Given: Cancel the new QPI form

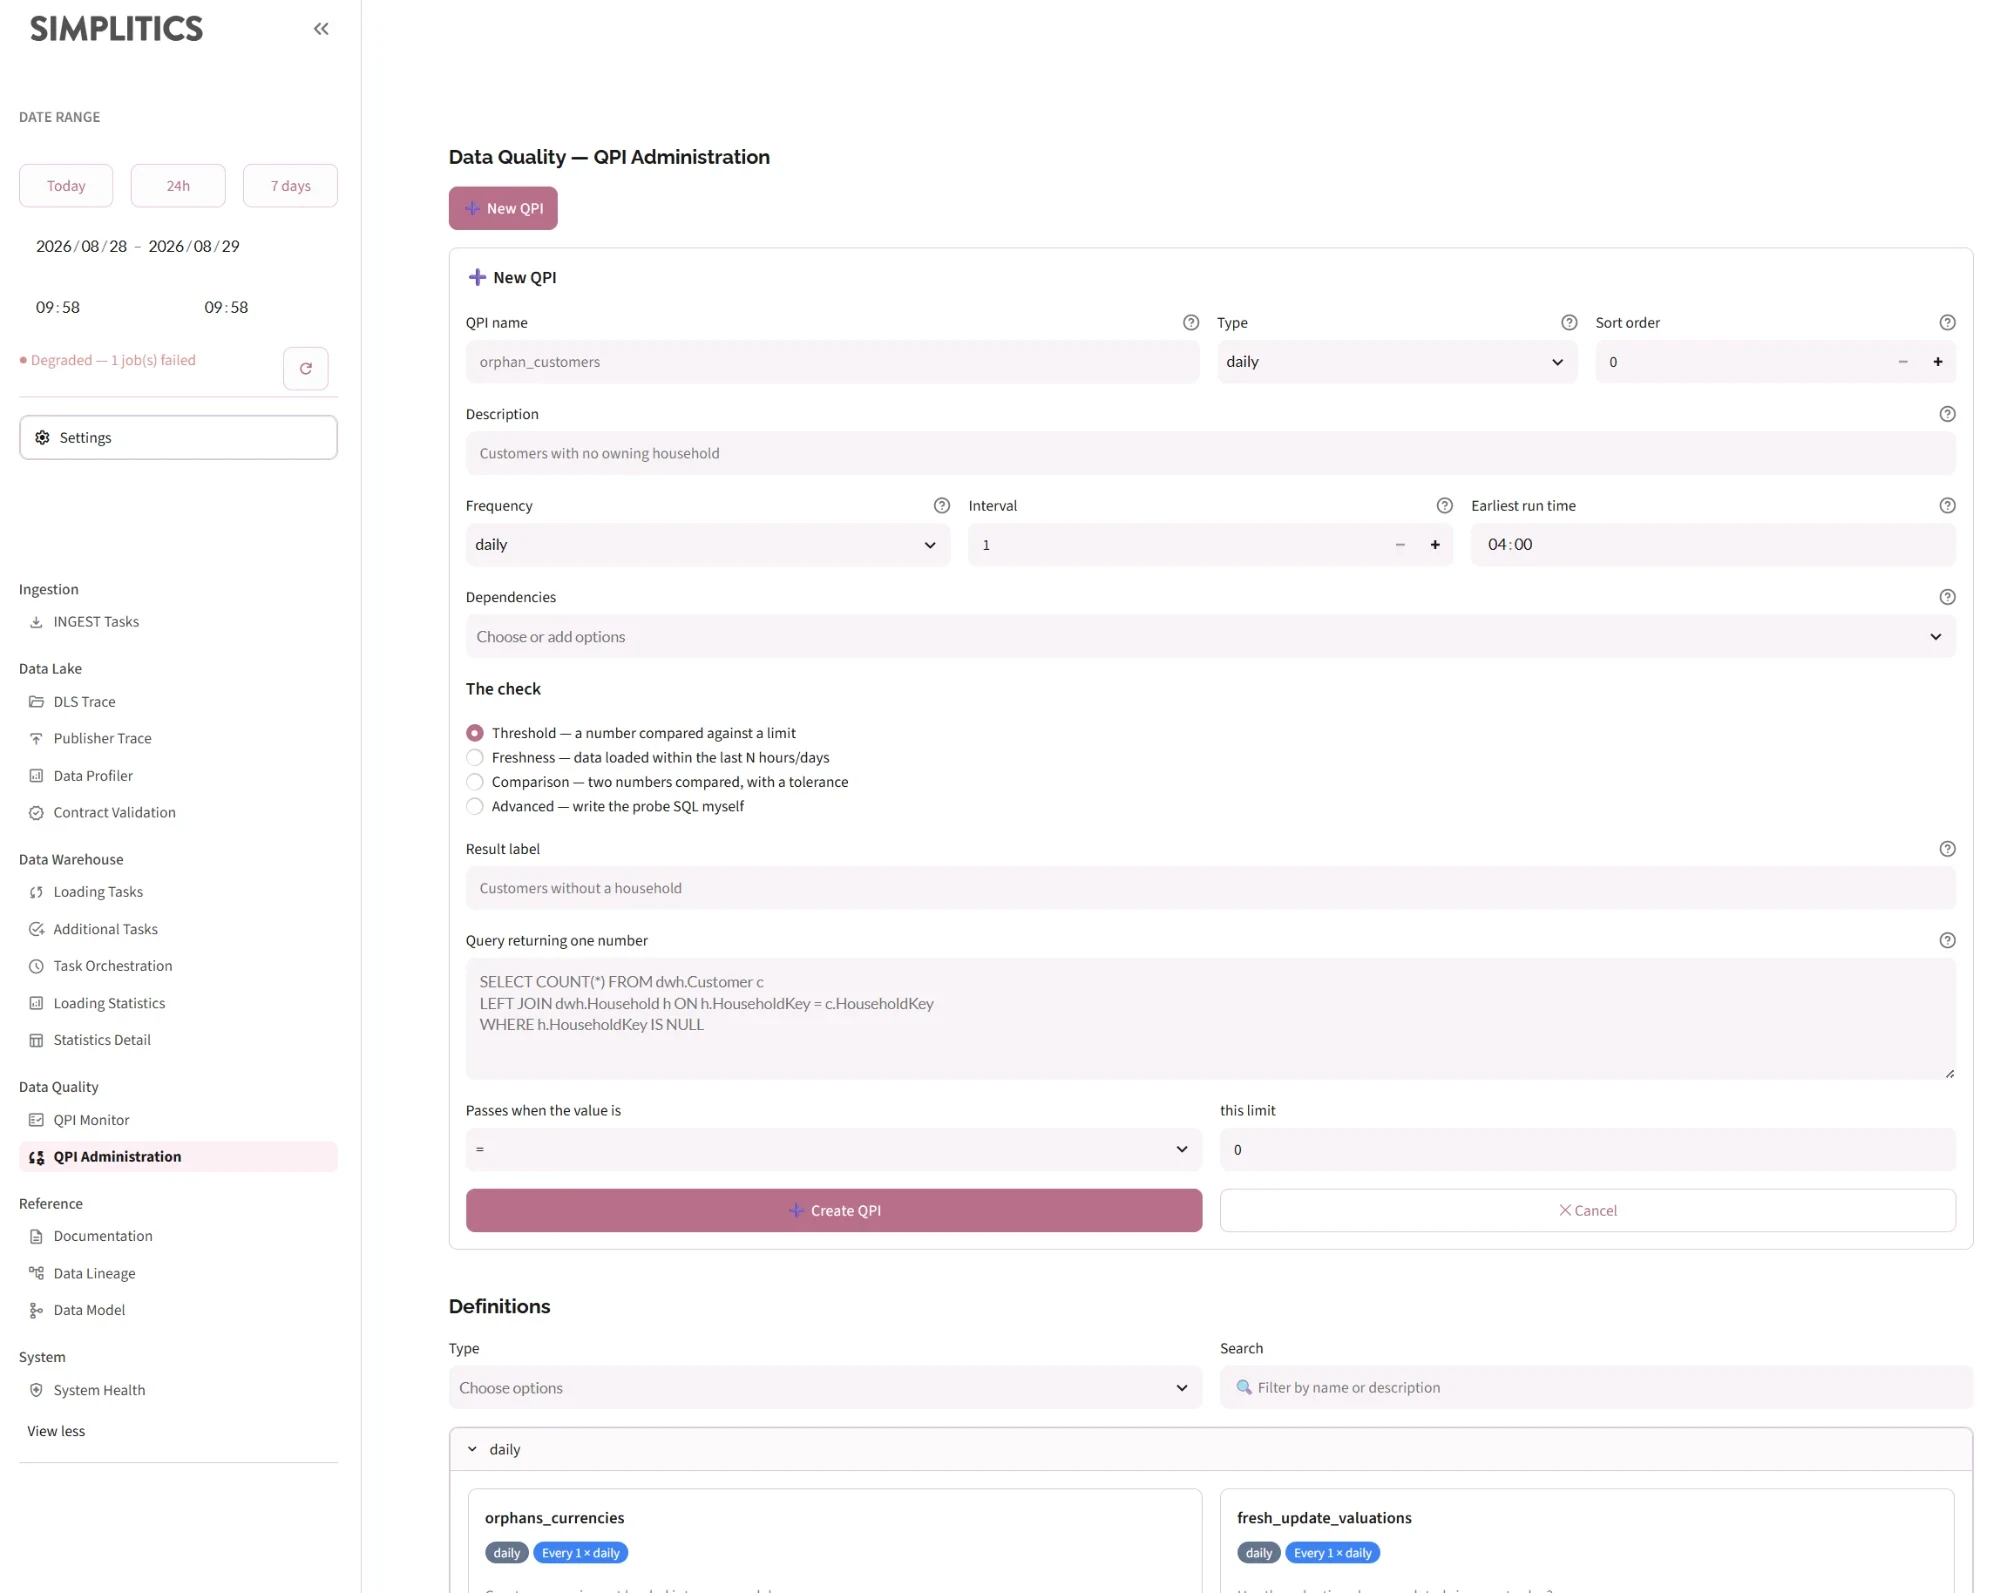Looking at the screenshot, I should [1587, 1210].
